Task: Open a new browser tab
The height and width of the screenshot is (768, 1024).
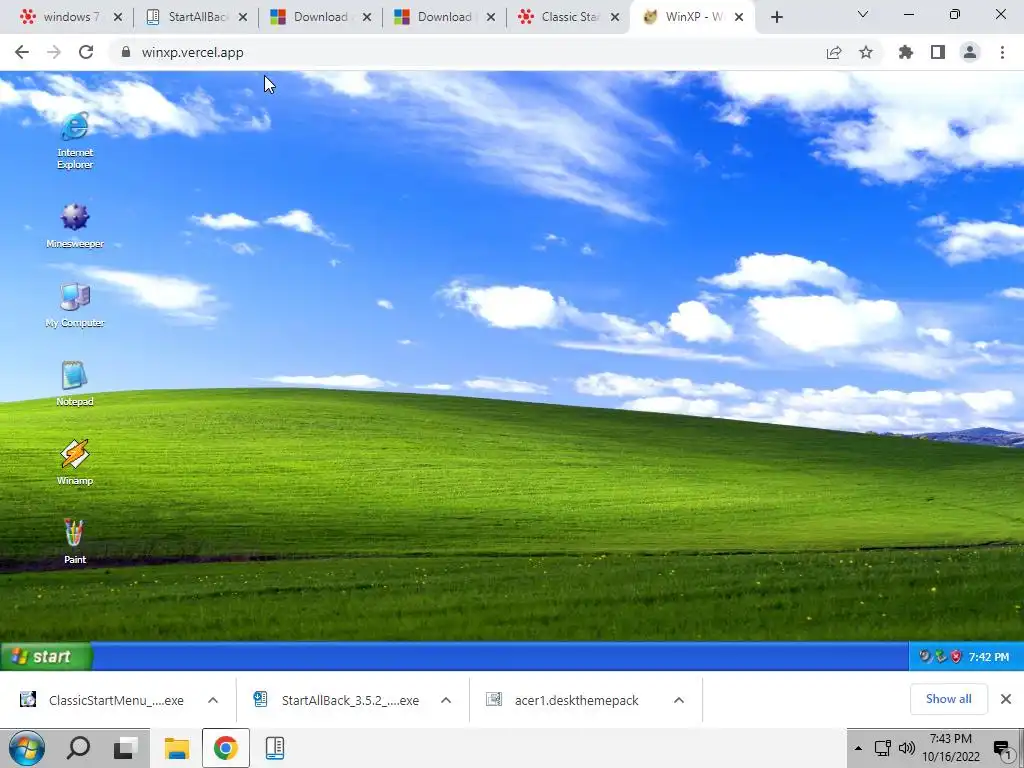Action: [776, 17]
